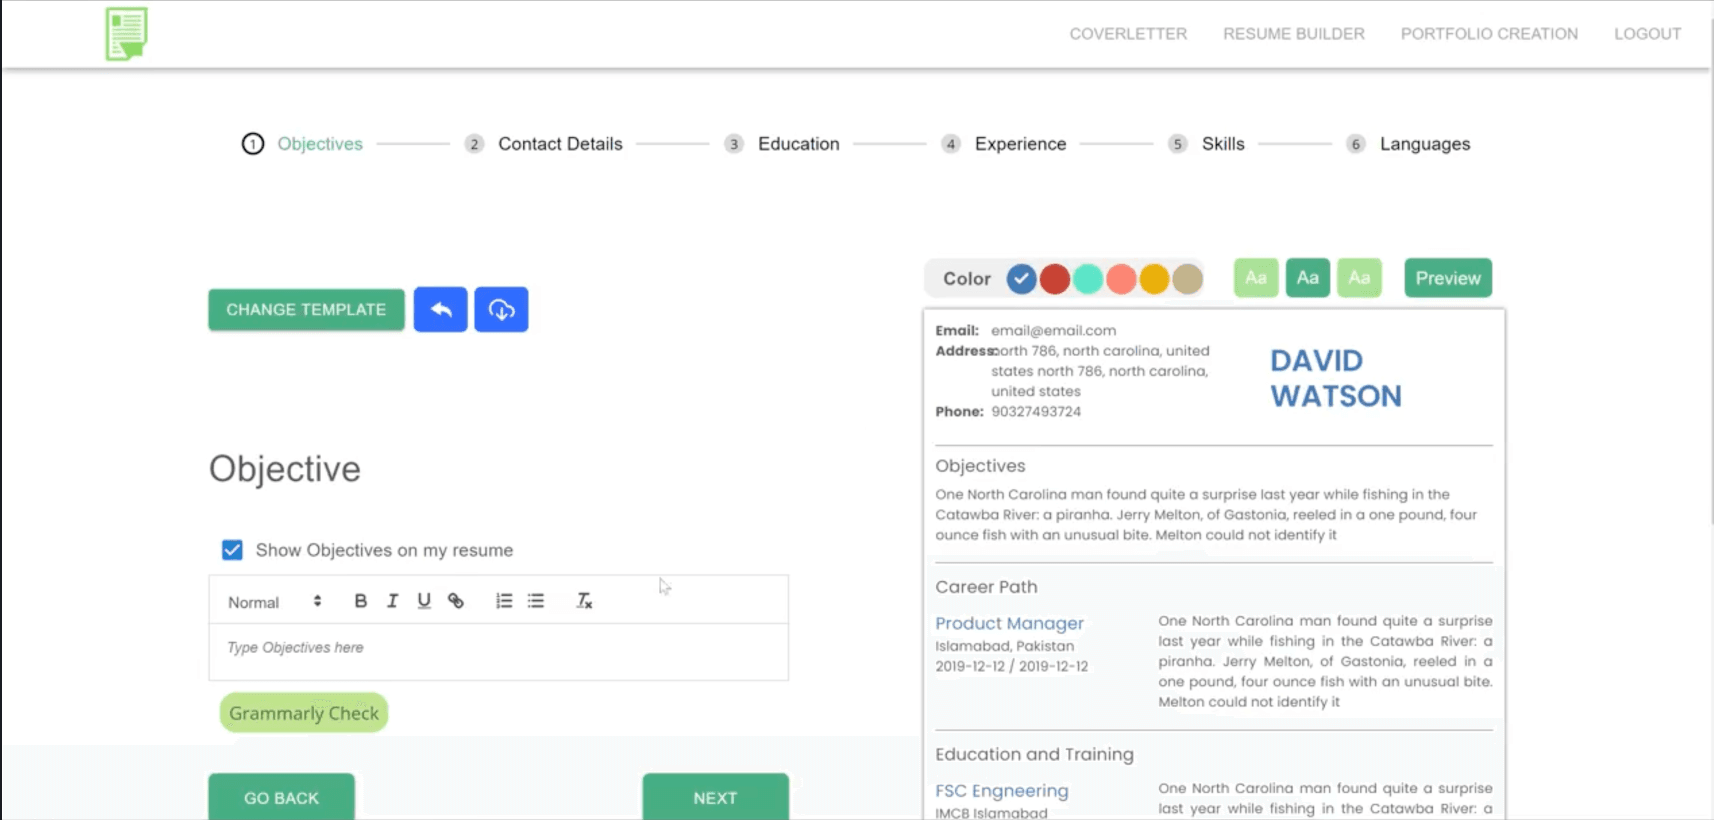1714x820 pixels.
Task: Jump to the Skills step
Action: click(x=1206, y=144)
